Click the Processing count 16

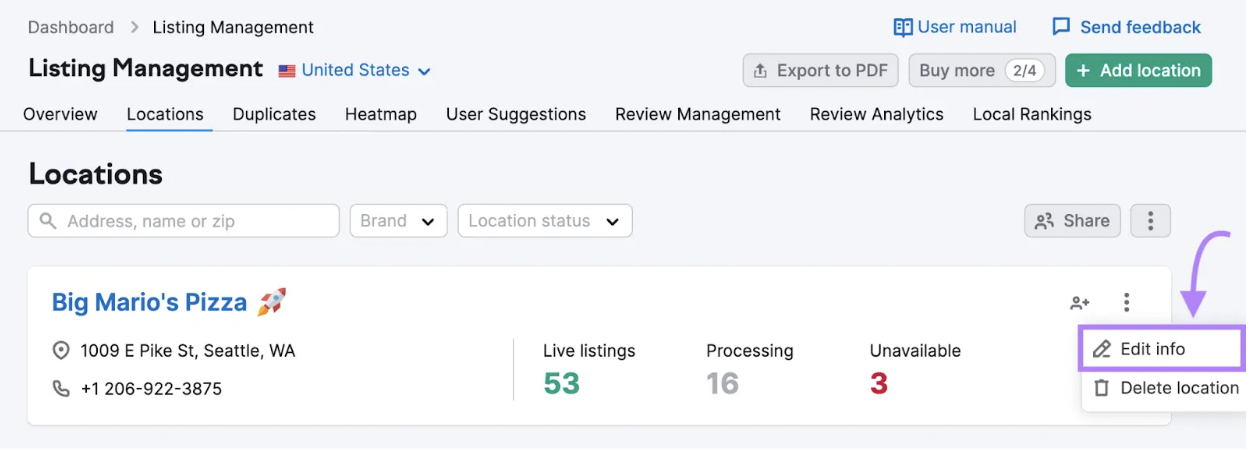(723, 383)
